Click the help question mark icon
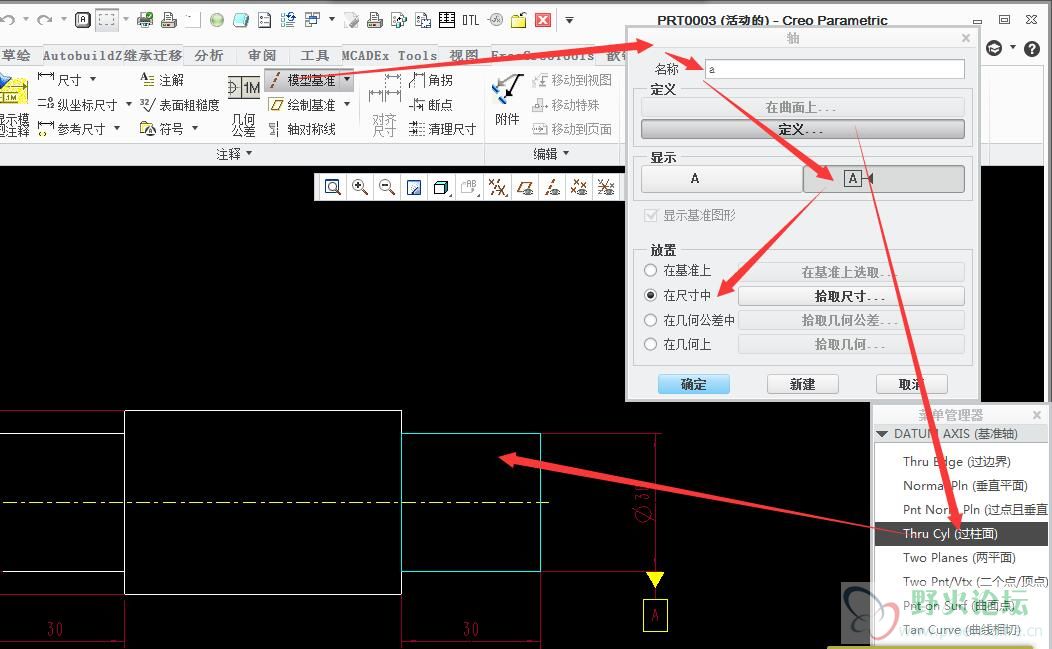This screenshot has width=1052, height=649. tap(1032, 48)
